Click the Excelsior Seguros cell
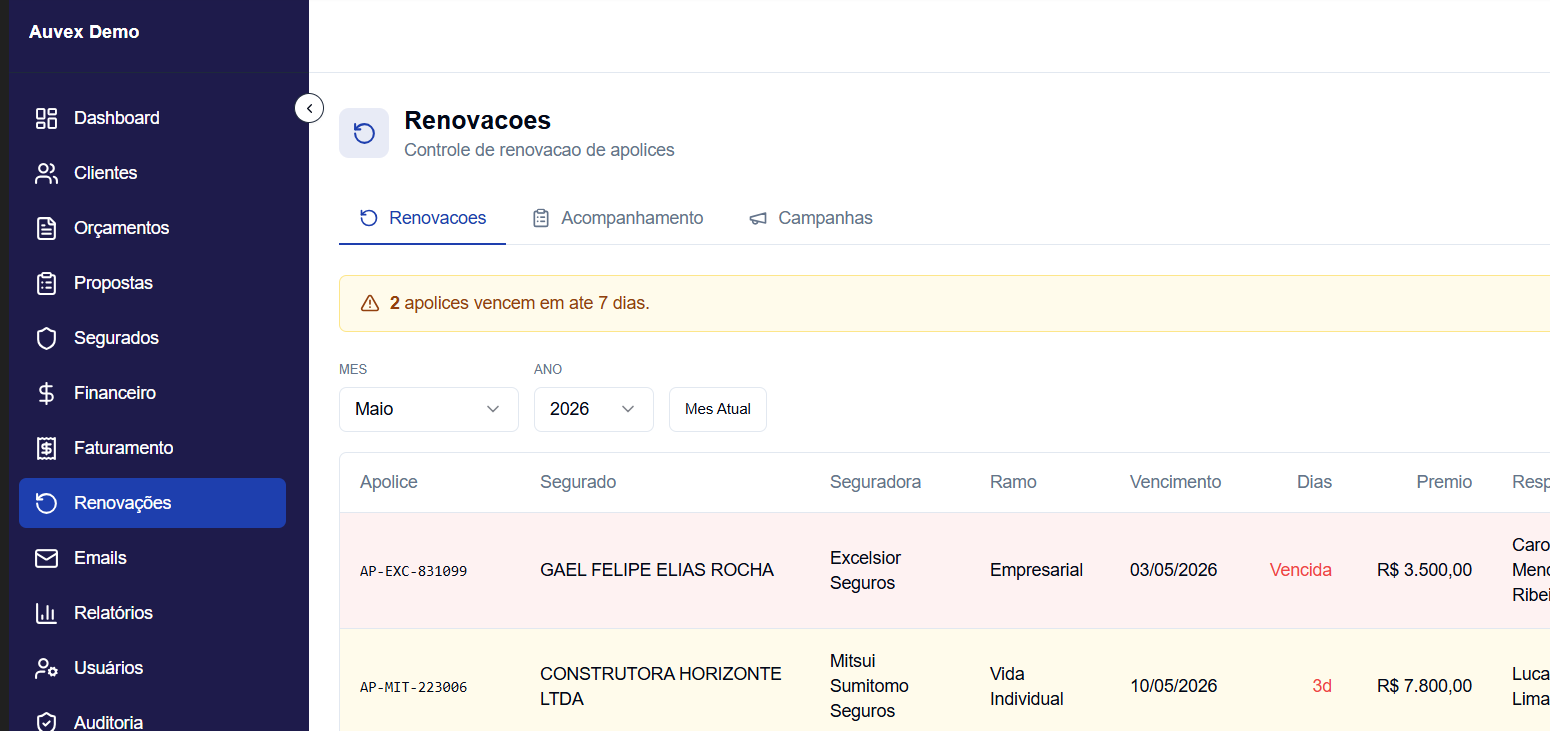The width and height of the screenshot is (1550, 731). tap(866, 570)
